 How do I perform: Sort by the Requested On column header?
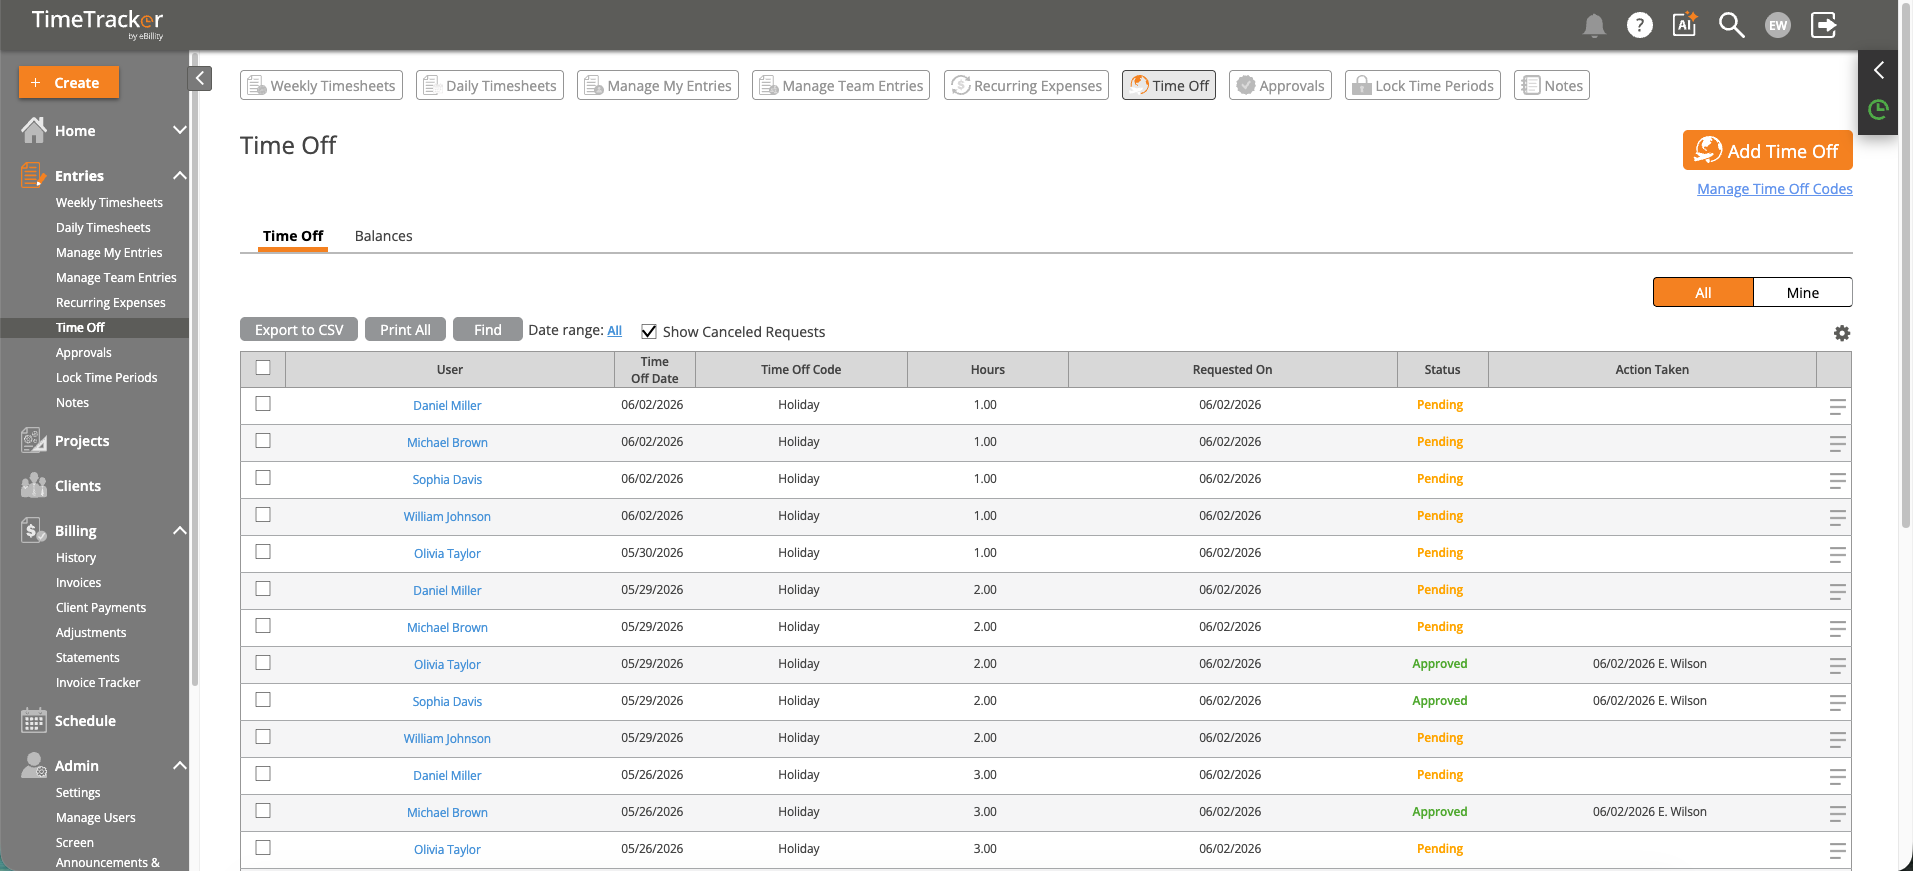pos(1232,370)
